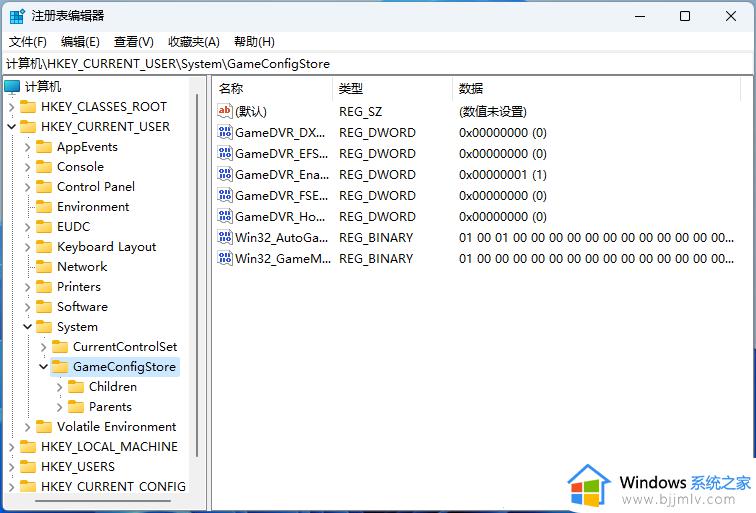This screenshot has height=513, width=756.
Task: Click the Children folder icon
Action: tap(76, 387)
